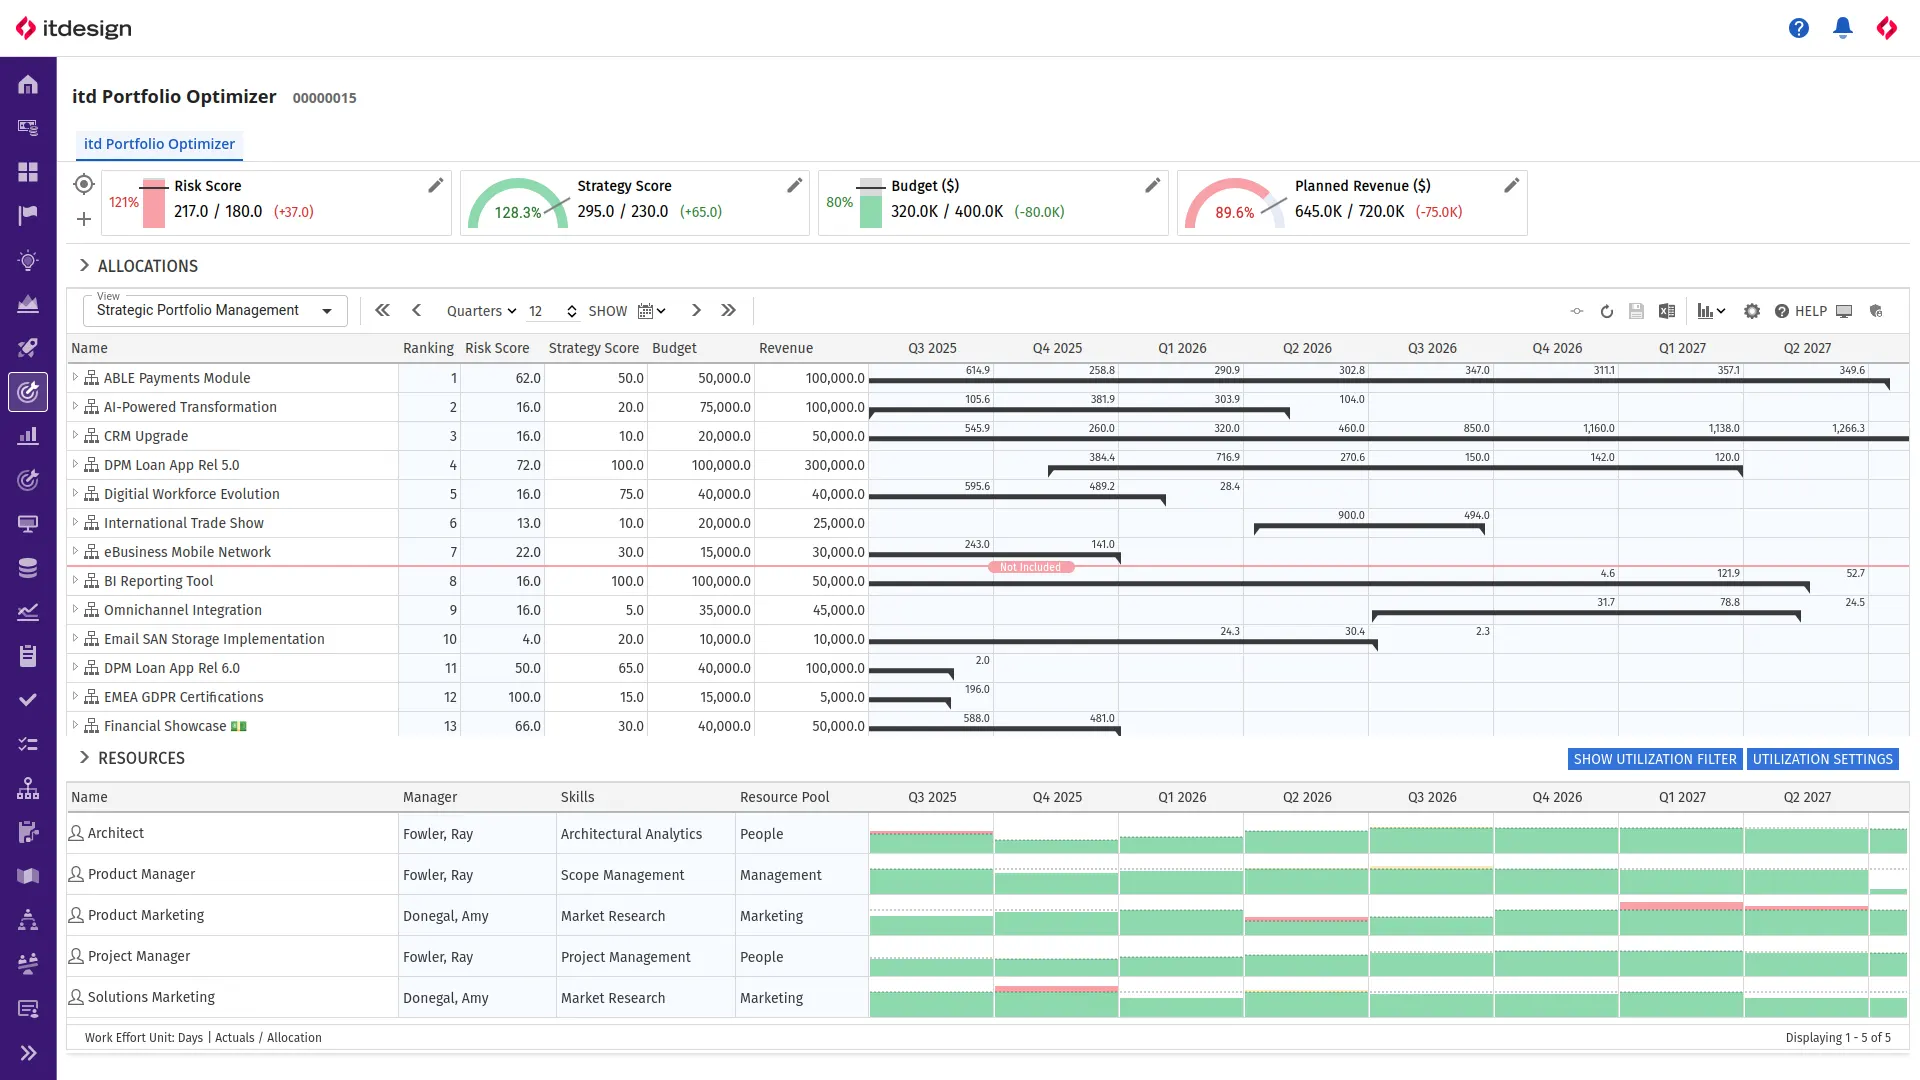Jump to last period with double-right arrows
The height and width of the screenshot is (1080, 1920).
pos(729,311)
